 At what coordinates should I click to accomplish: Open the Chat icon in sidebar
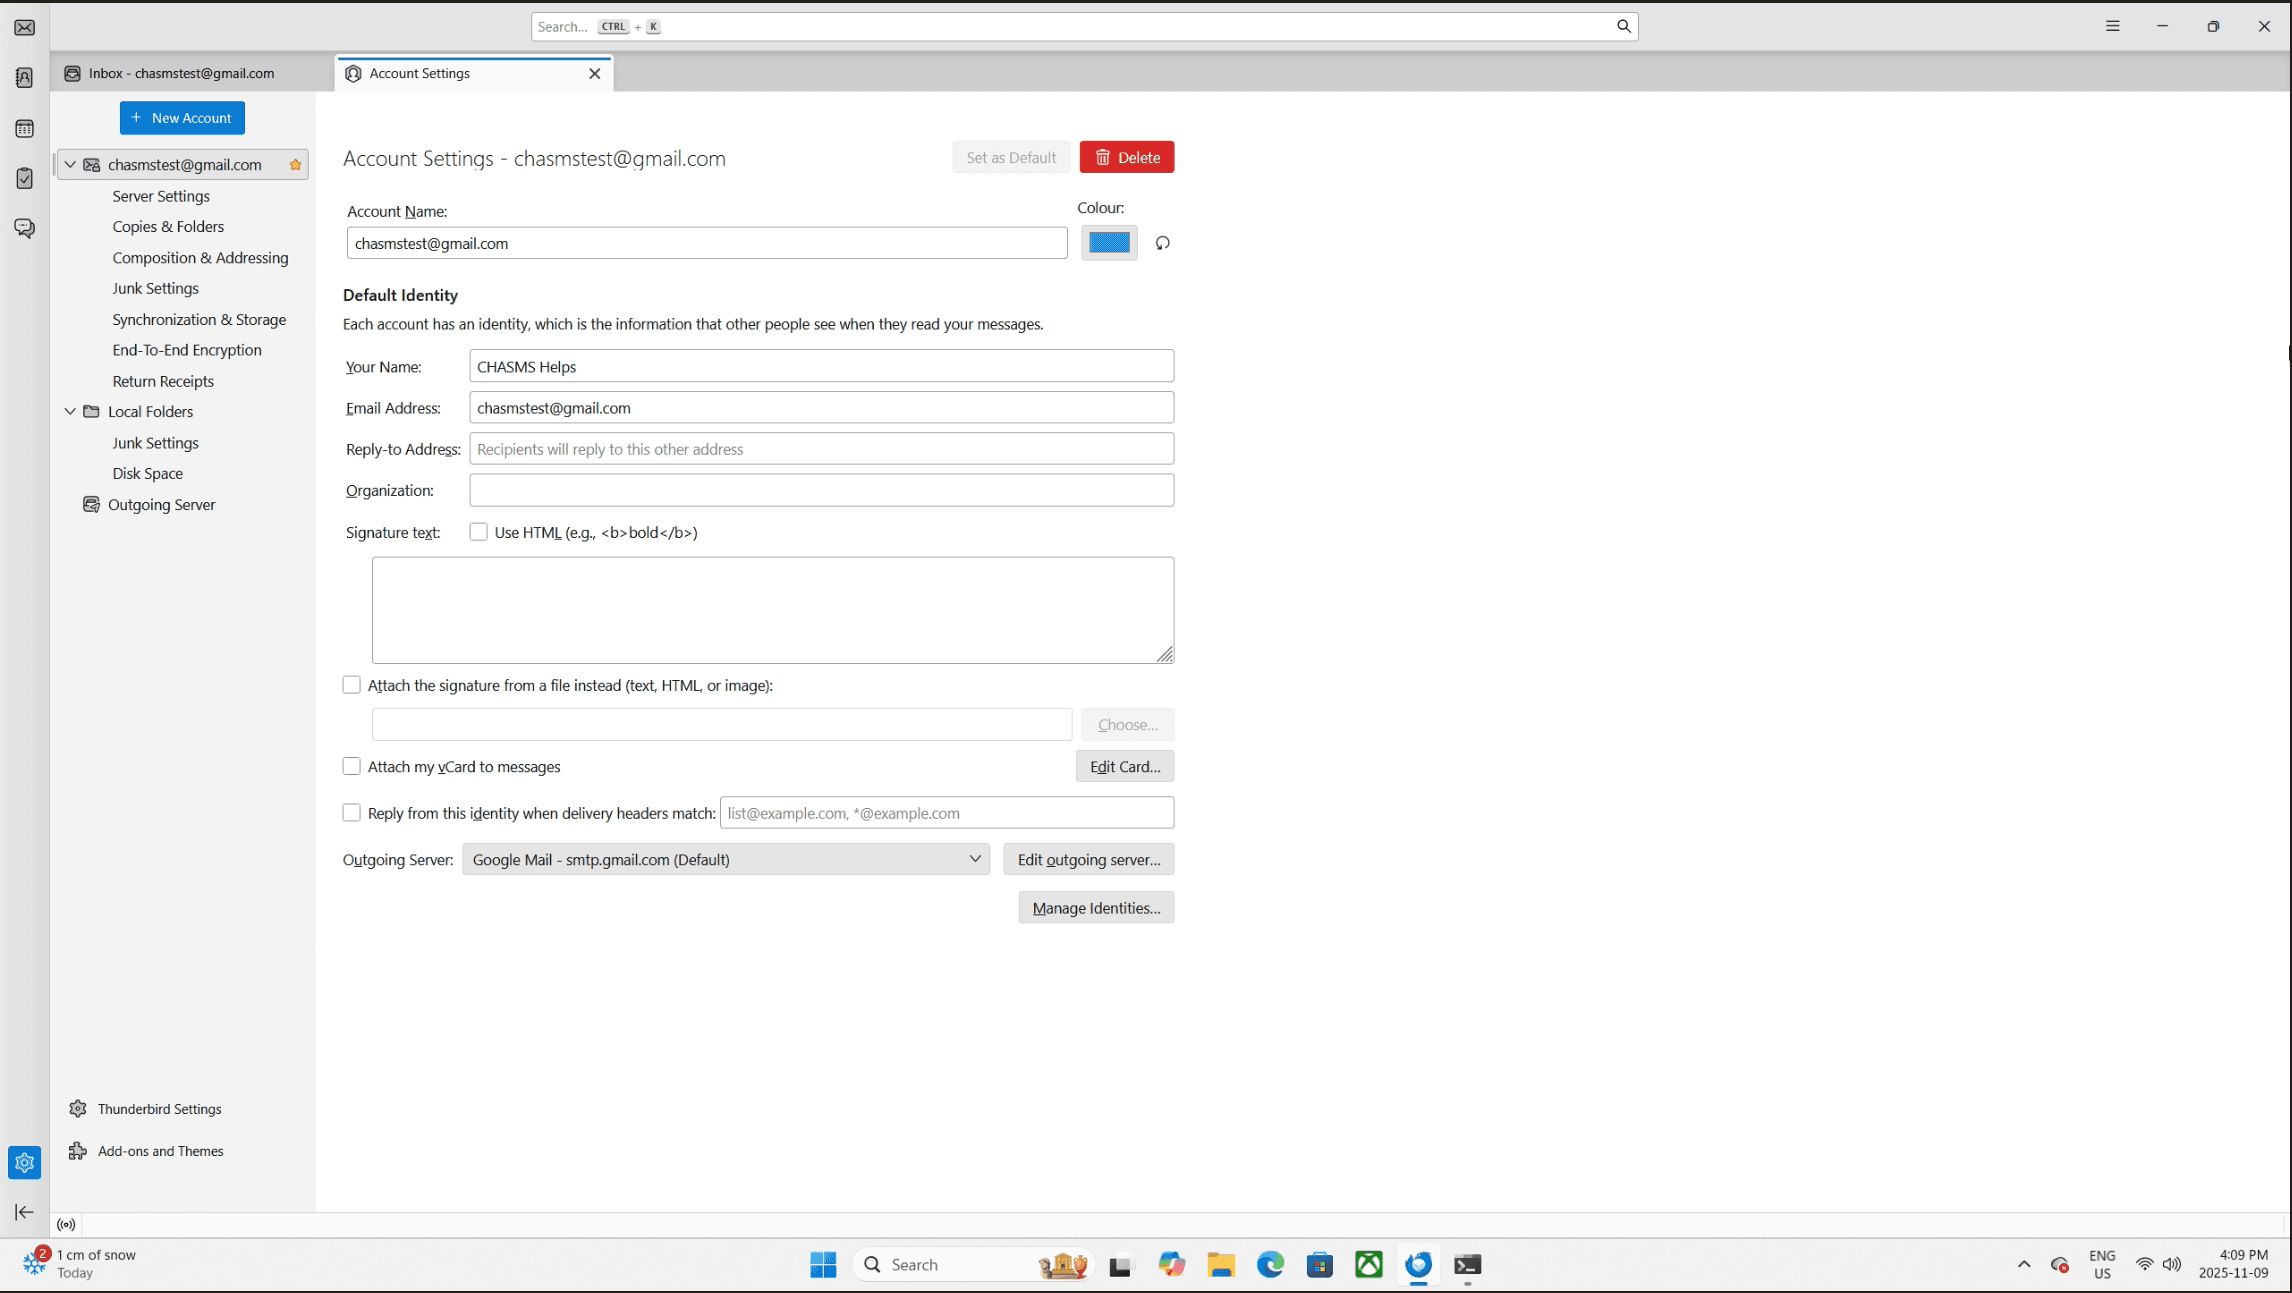24,228
